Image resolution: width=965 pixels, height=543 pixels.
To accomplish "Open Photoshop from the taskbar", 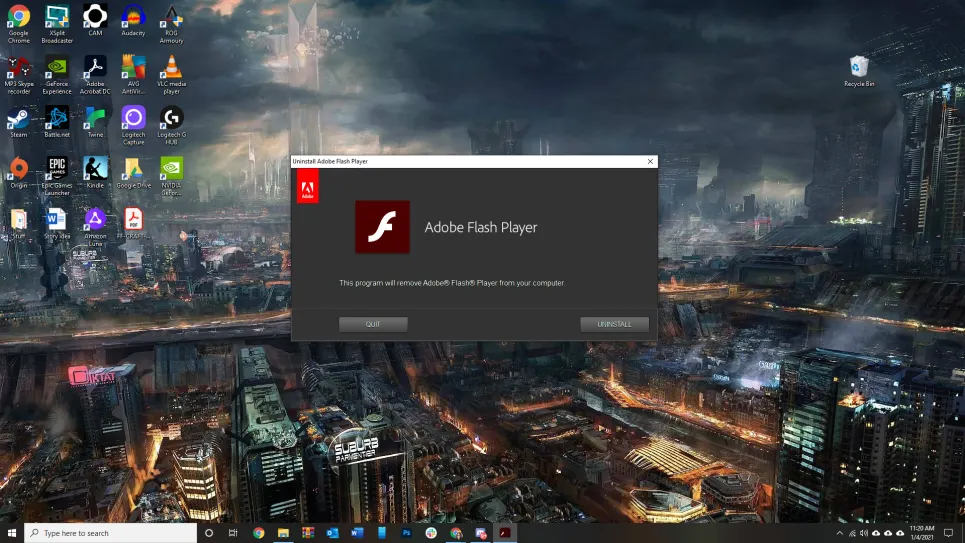I will tap(406, 533).
